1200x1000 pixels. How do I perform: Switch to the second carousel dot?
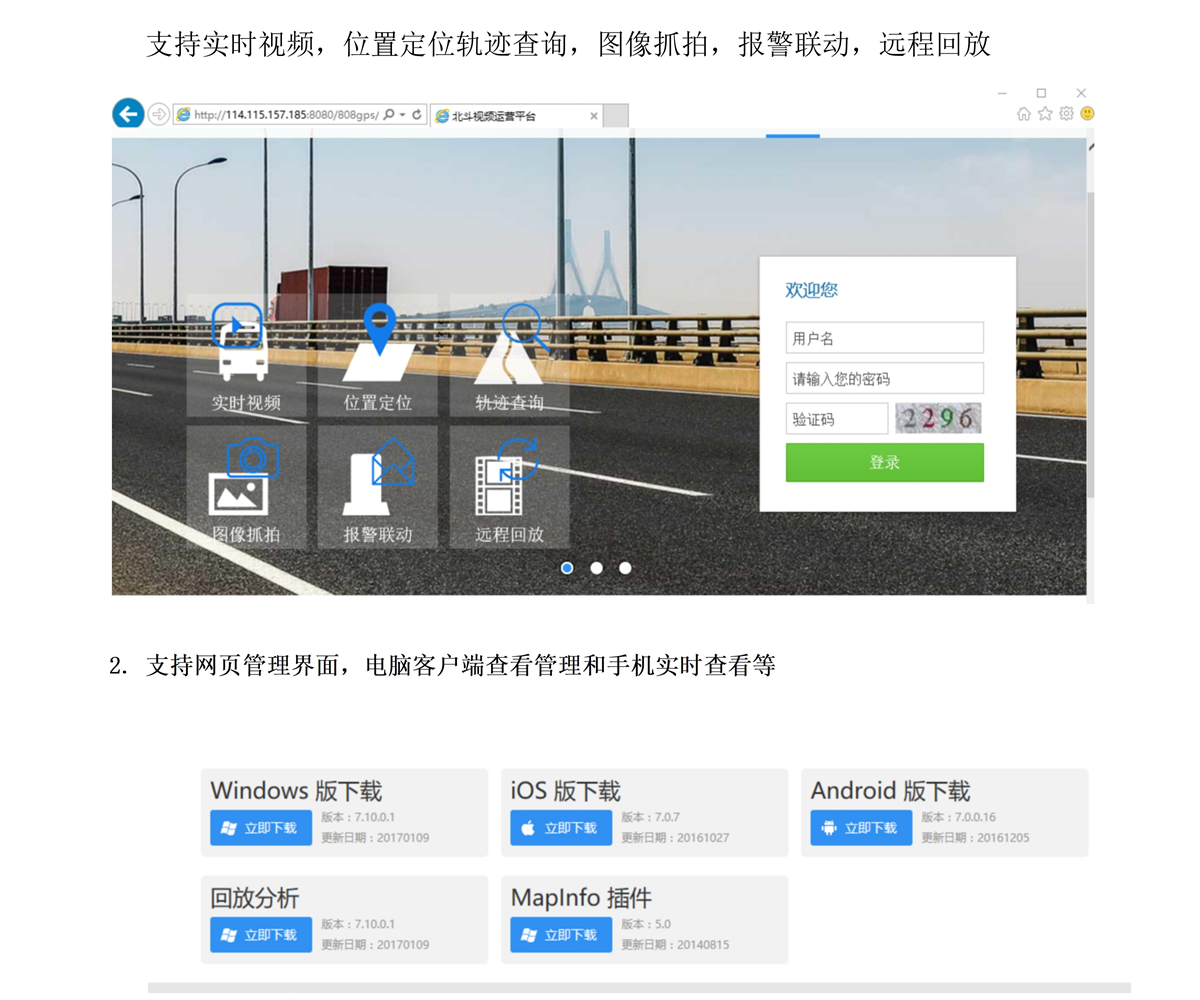596,568
